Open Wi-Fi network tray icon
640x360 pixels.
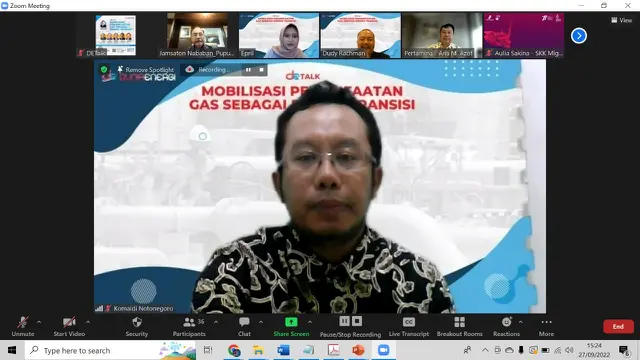point(558,350)
